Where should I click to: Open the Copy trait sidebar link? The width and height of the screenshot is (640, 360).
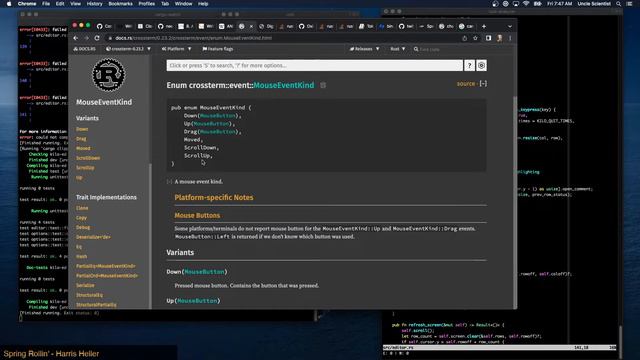click(x=81, y=218)
